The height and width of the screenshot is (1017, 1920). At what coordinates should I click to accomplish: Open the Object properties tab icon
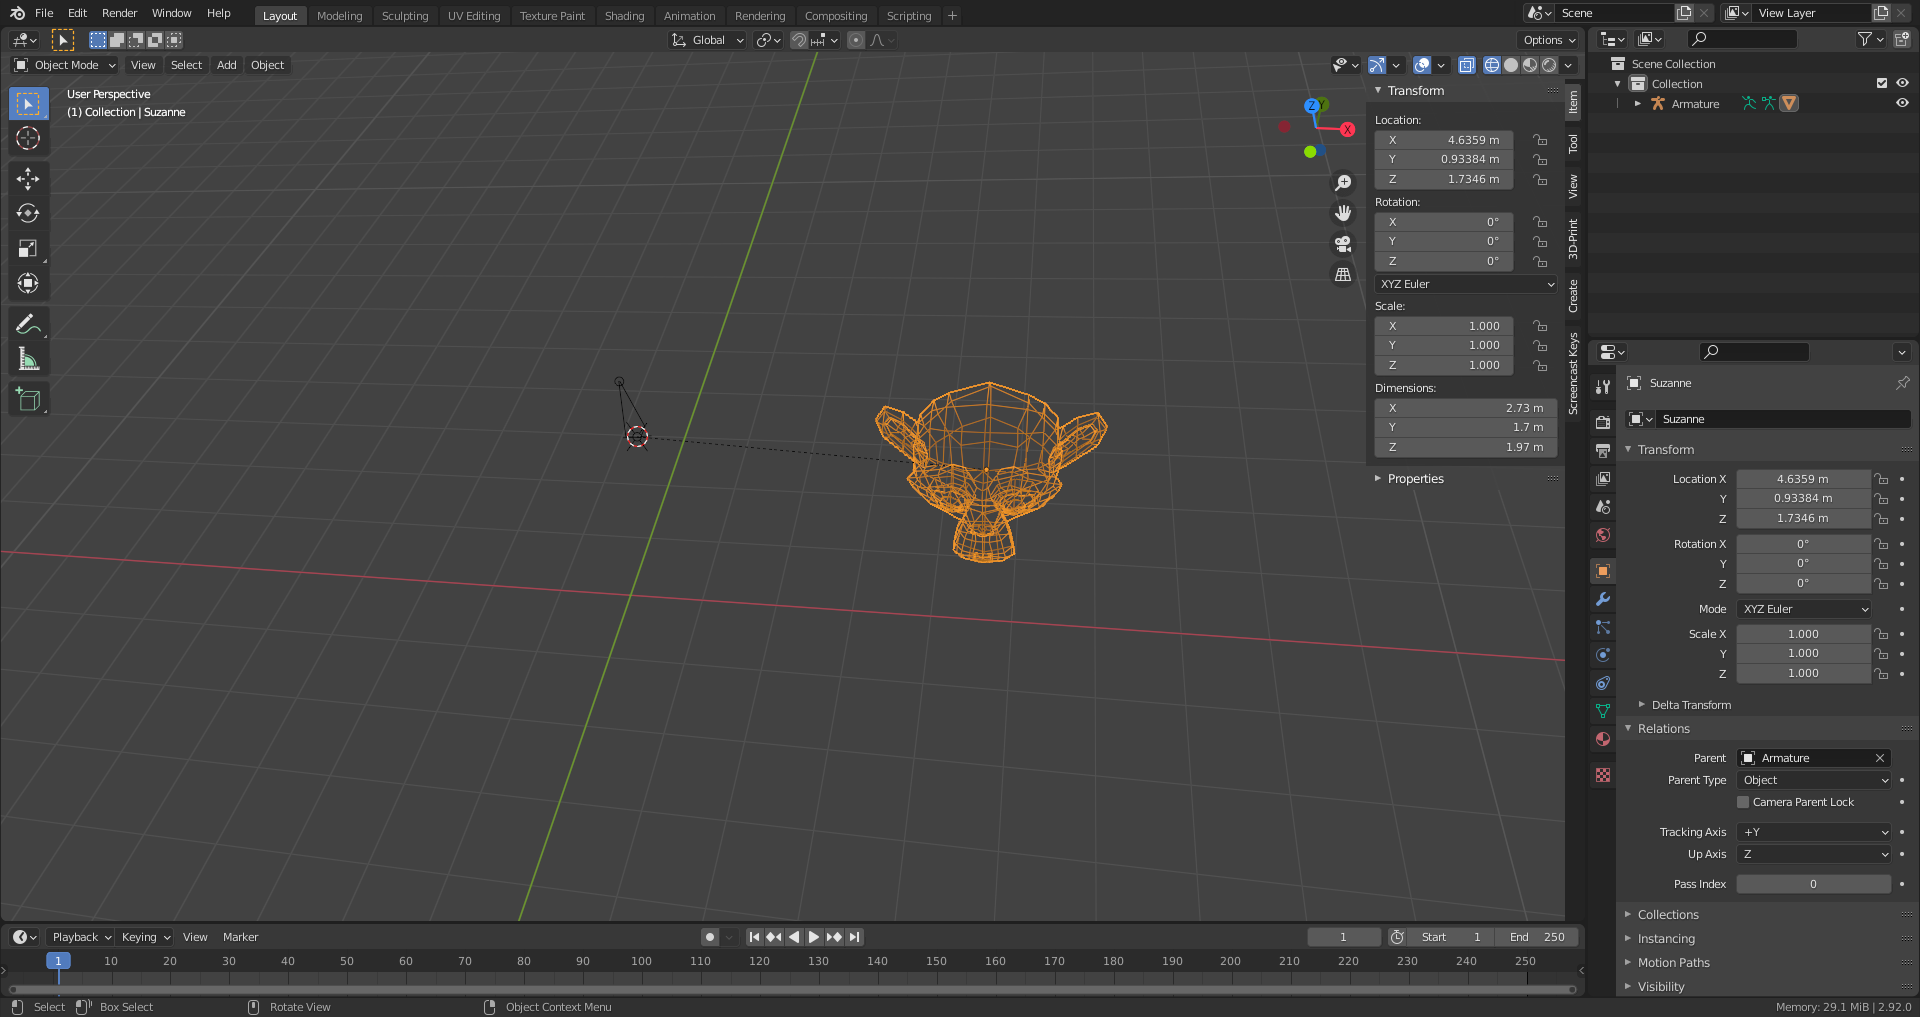tap(1603, 571)
